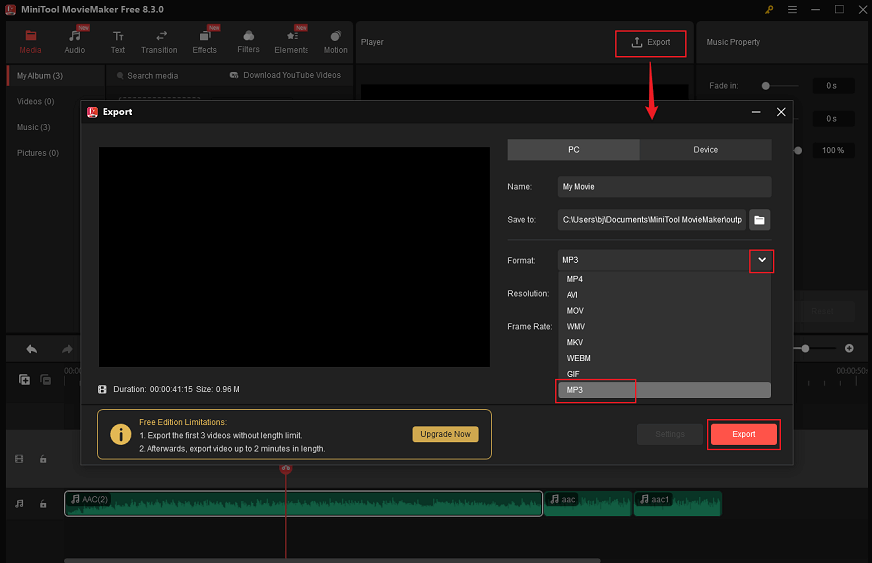Open the Motion tab
The height and width of the screenshot is (563, 872).
[335, 42]
